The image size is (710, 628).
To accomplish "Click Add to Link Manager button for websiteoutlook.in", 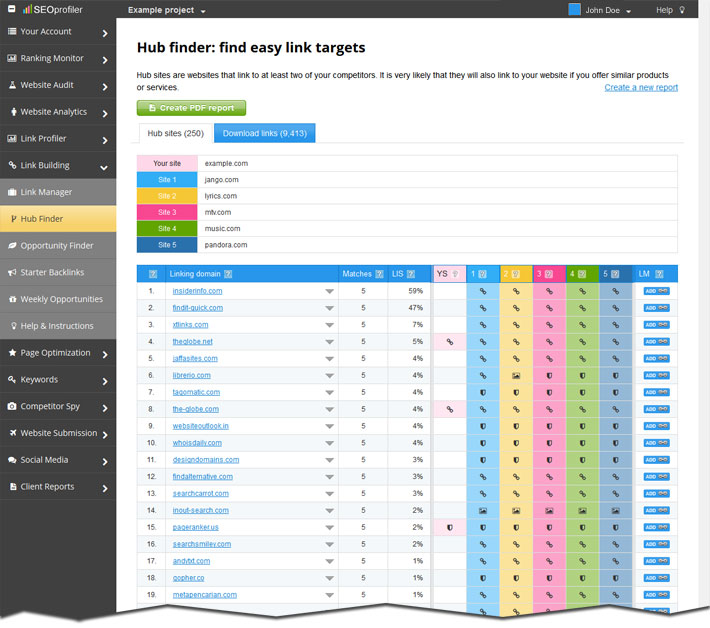I will click(657, 426).
